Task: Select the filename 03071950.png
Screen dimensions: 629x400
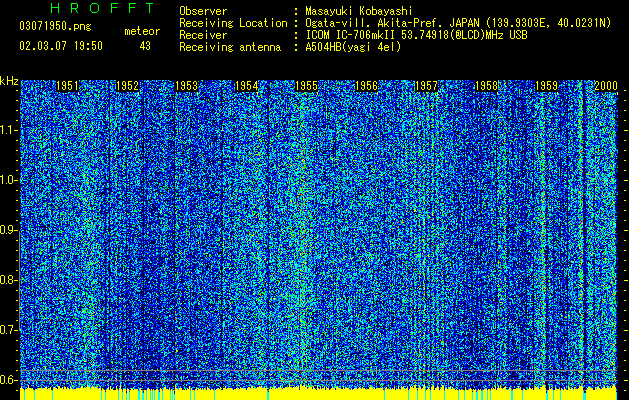Action: (55, 27)
